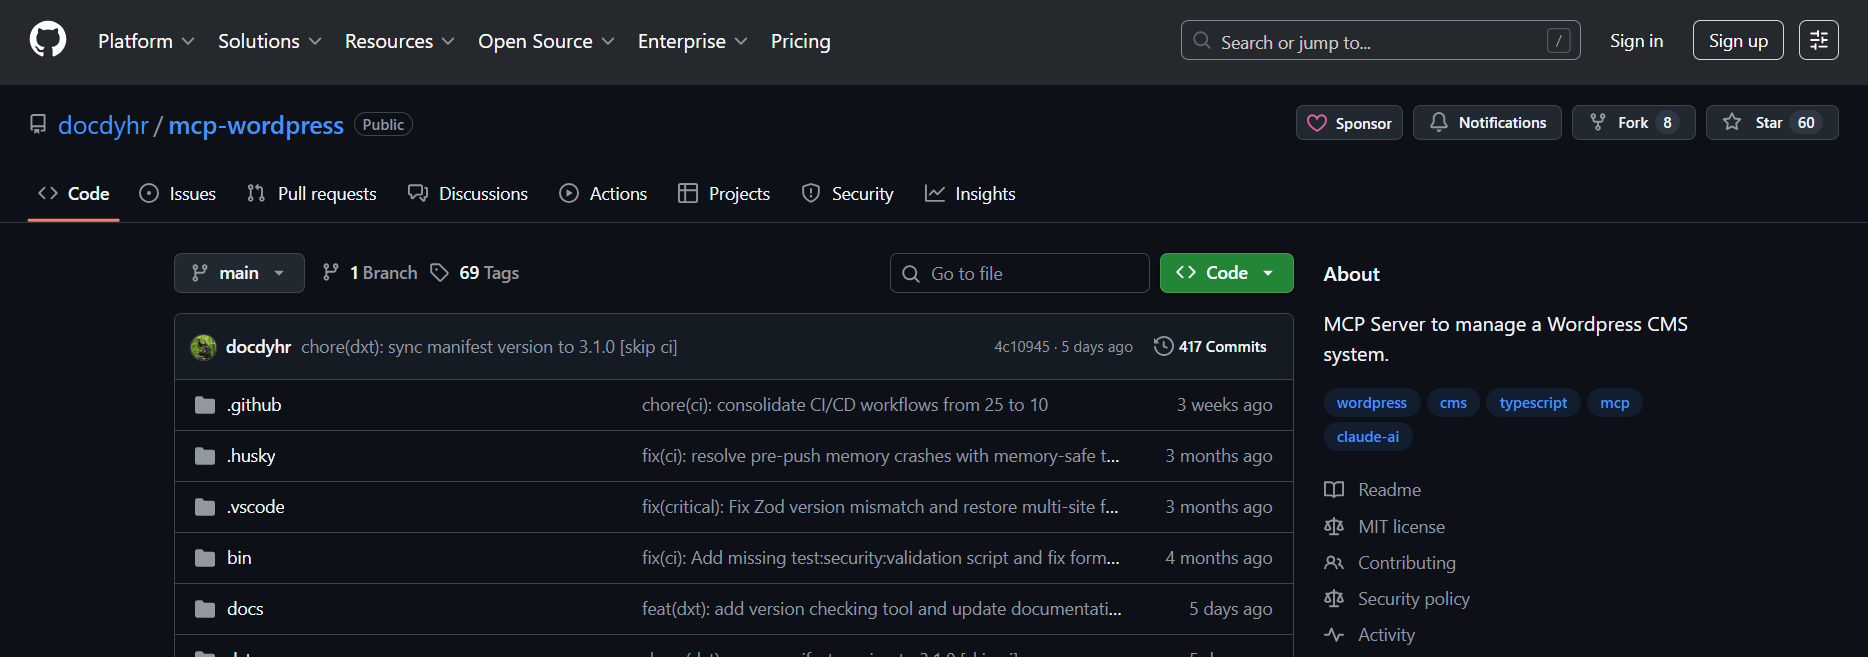1868x657 pixels.
Task: Open the Security tab
Action: [848, 194]
